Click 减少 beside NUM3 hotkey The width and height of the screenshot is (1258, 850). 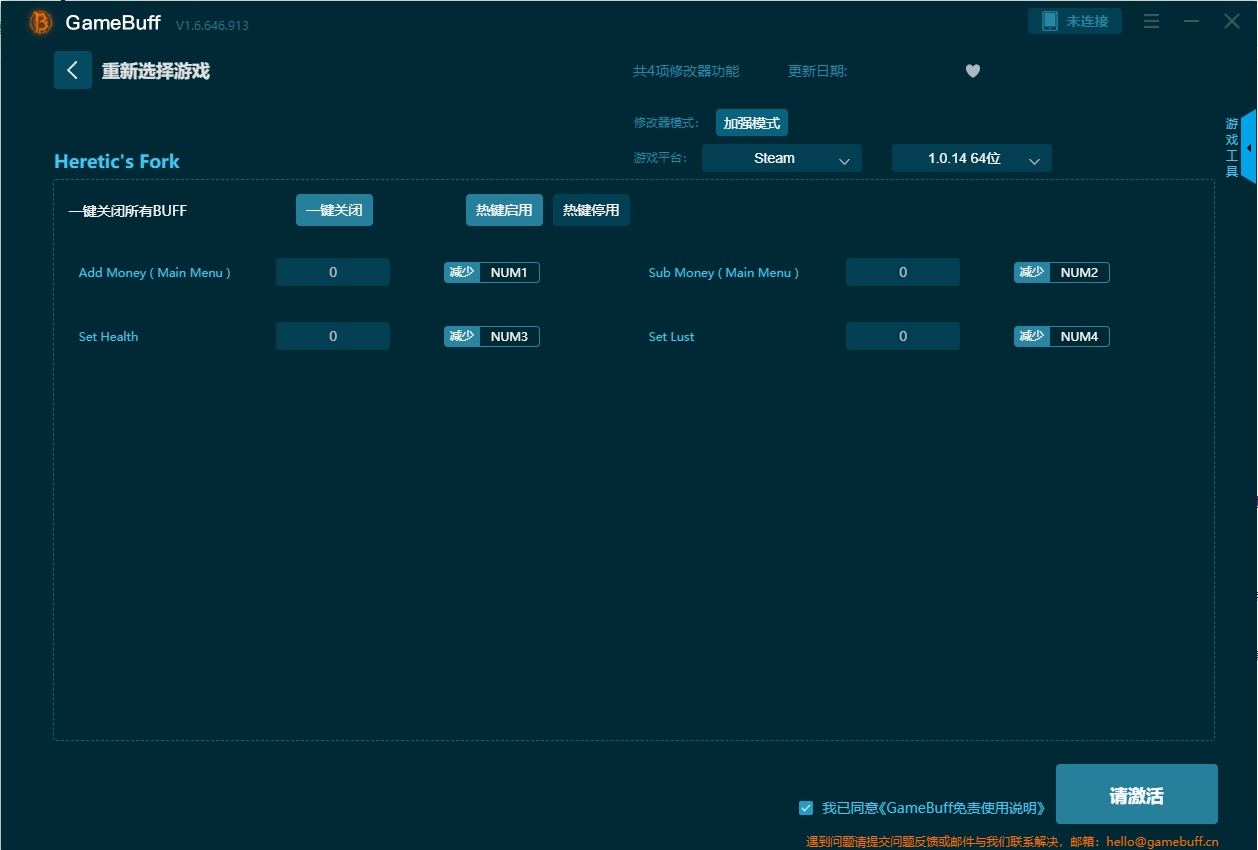(x=462, y=336)
